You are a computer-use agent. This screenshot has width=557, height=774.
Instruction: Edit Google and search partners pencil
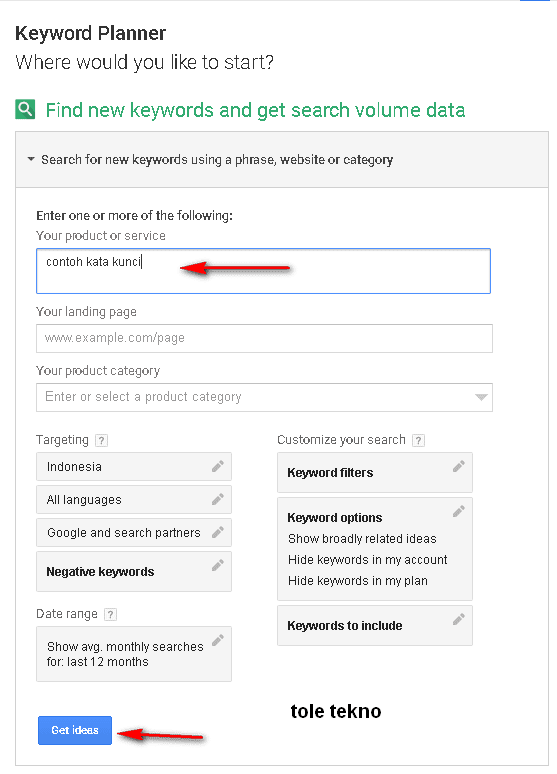click(218, 532)
